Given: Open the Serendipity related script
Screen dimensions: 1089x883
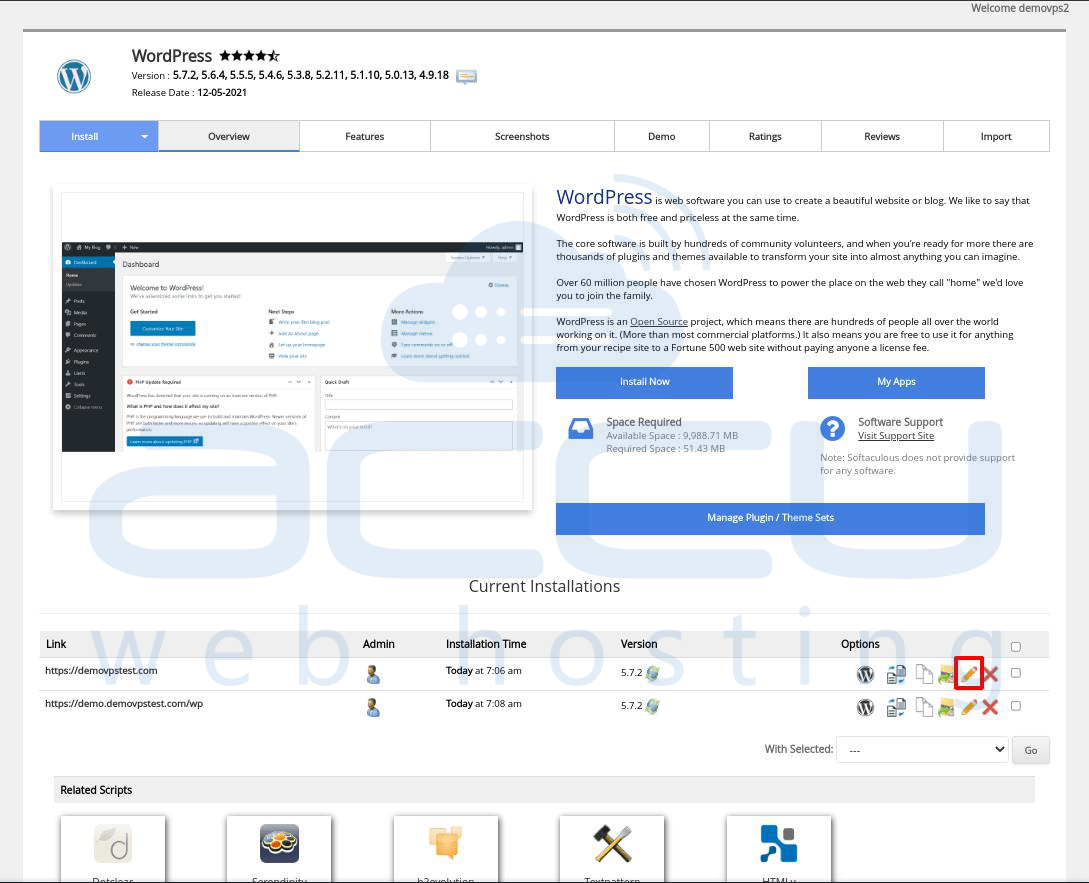Looking at the screenshot, I should [x=279, y=850].
